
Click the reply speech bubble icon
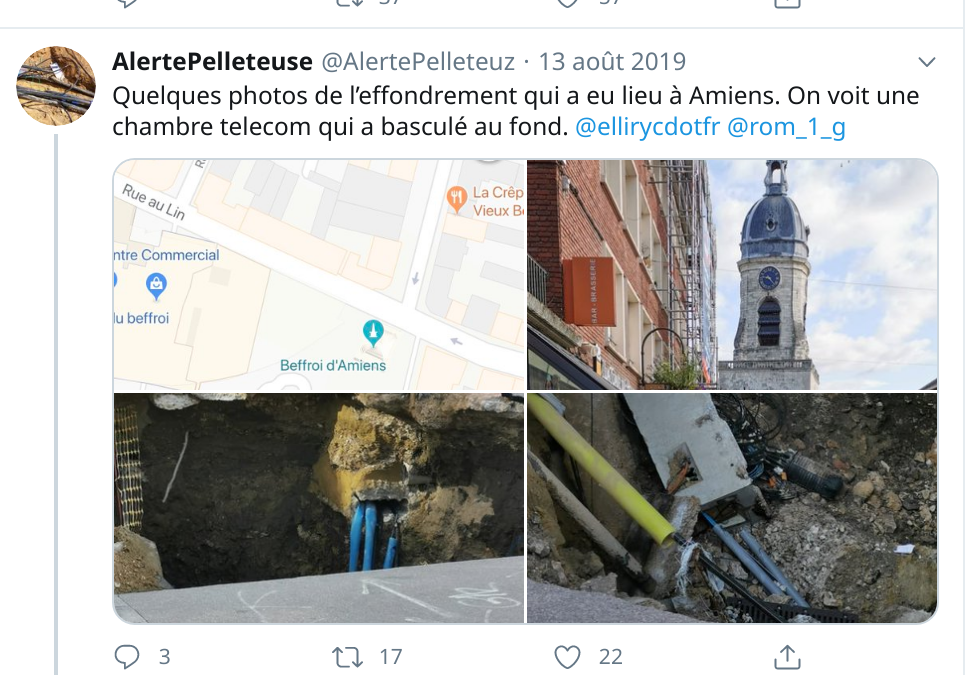(x=127, y=656)
